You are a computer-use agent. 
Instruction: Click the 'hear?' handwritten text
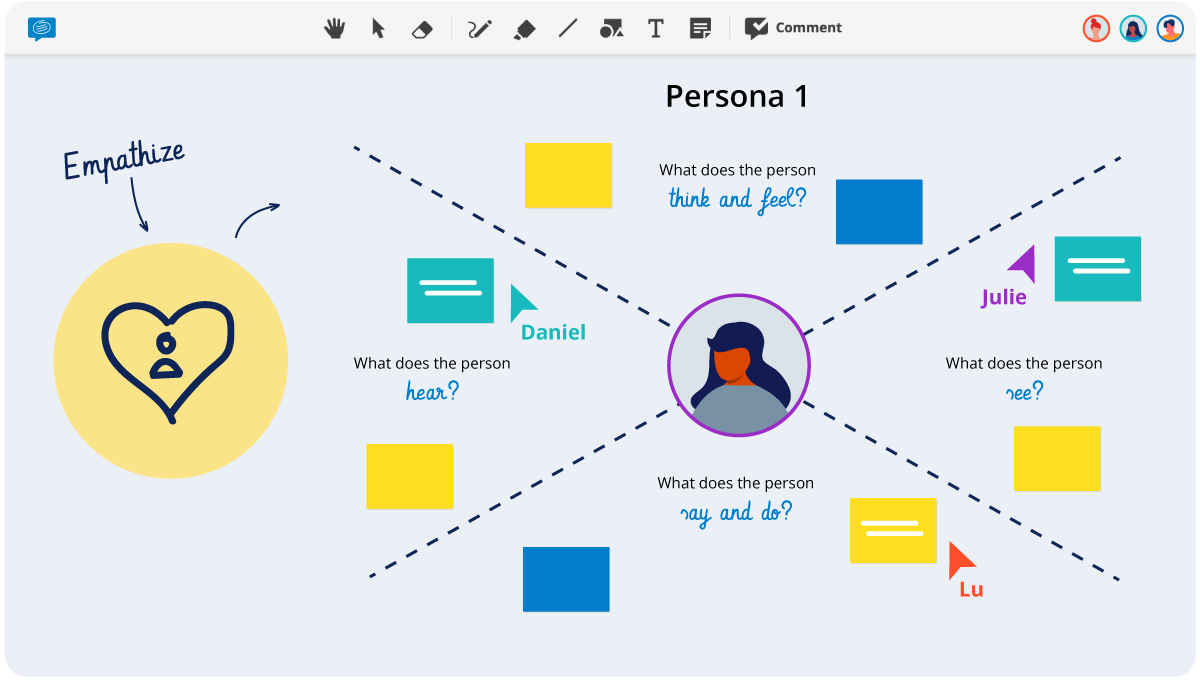pos(432,391)
